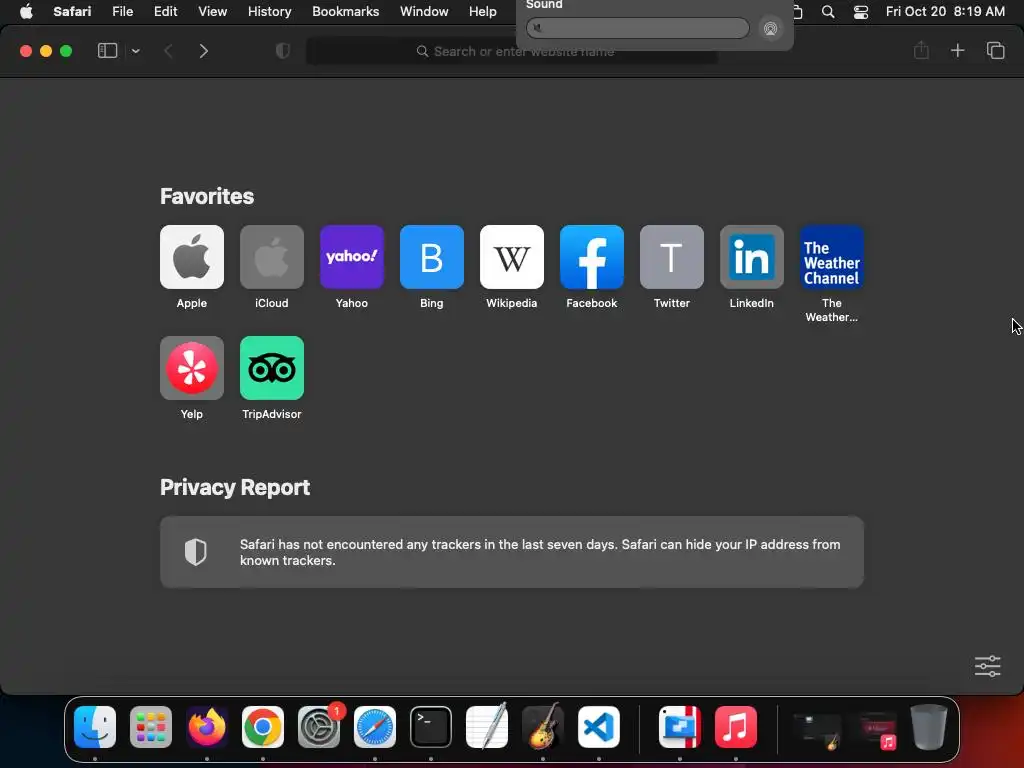Image resolution: width=1024 pixels, height=768 pixels.
Task: Open the Privacy Report card
Action: (511, 552)
